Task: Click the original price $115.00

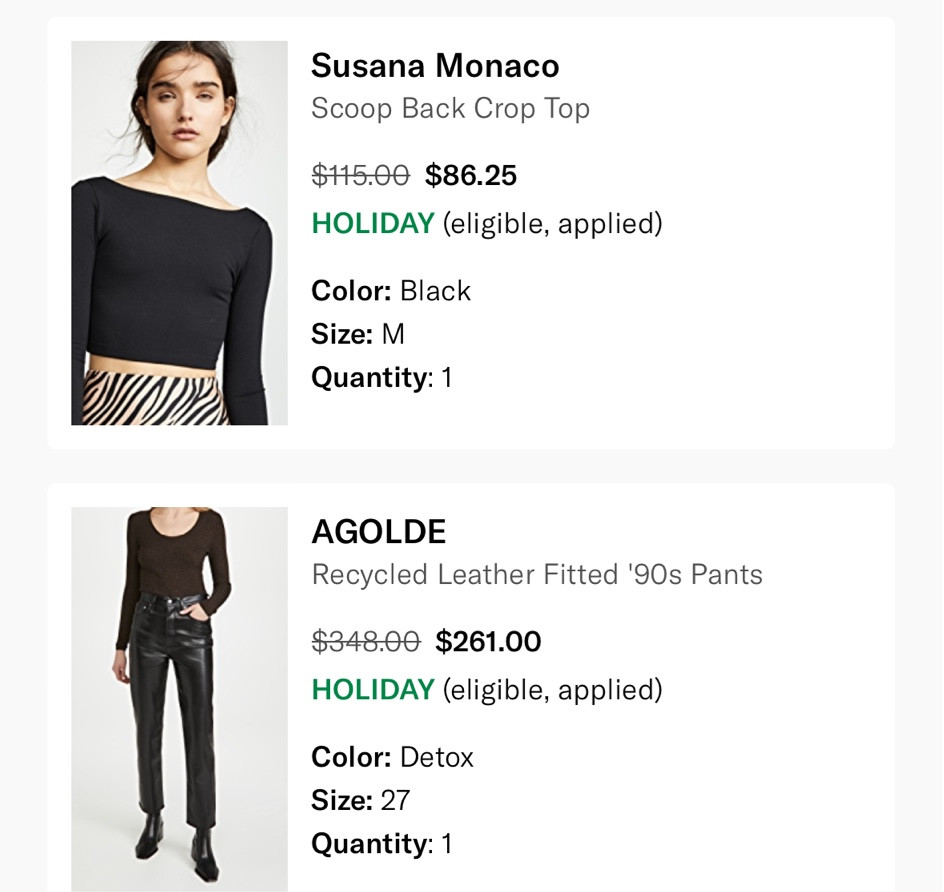Action: click(x=358, y=175)
